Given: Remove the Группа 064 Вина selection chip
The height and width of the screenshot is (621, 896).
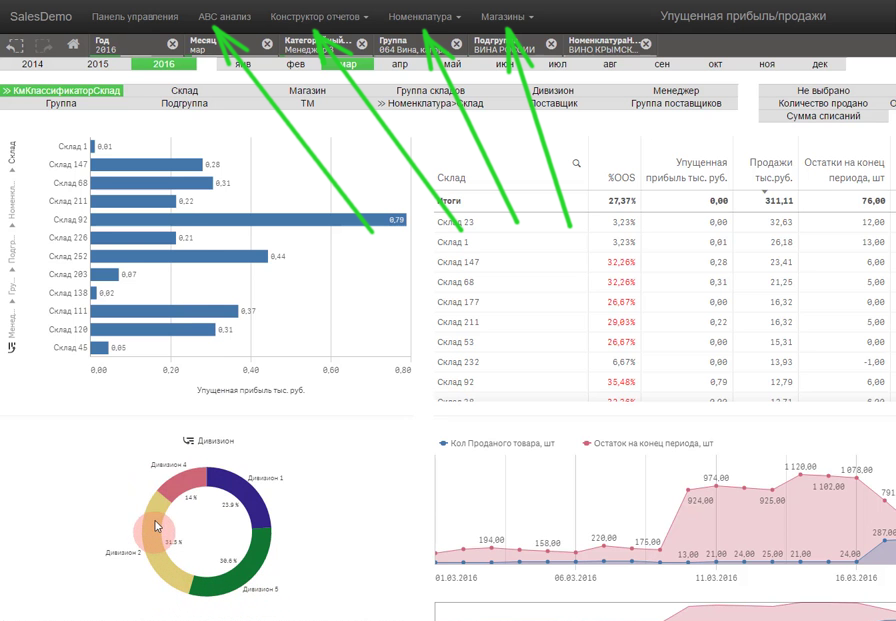Looking at the screenshot, I should tap(457, 44).
